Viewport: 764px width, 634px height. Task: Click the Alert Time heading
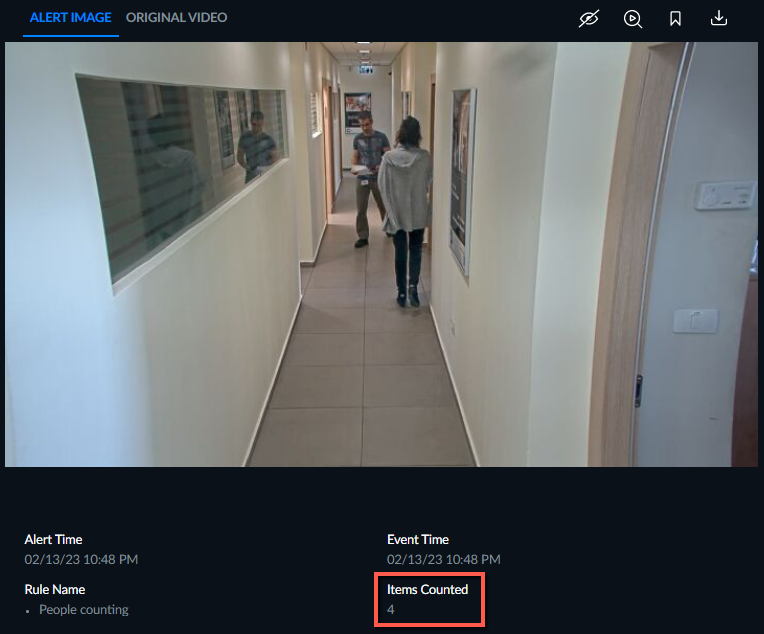tap(53, 539)
